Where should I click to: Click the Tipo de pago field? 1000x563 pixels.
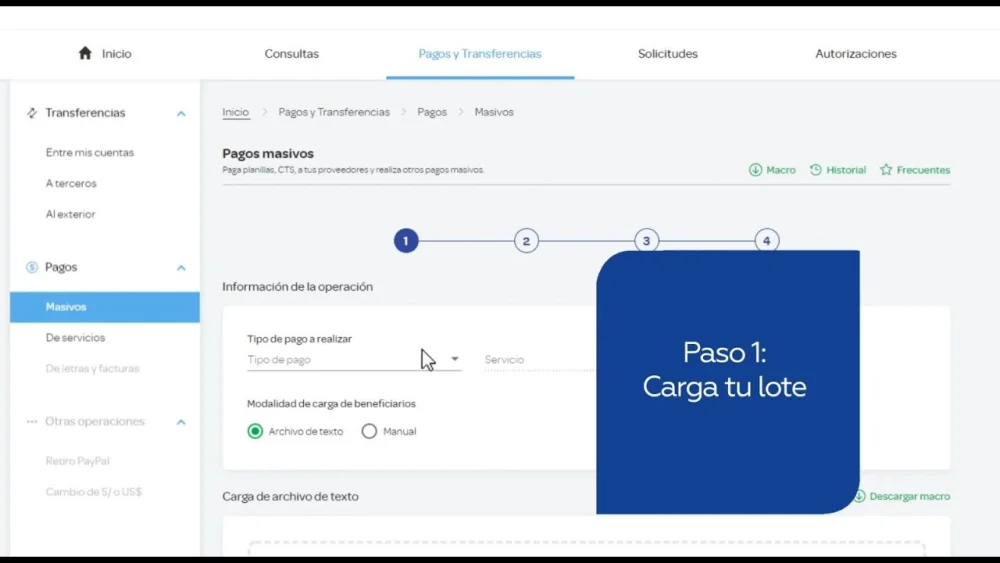[354, 360]
